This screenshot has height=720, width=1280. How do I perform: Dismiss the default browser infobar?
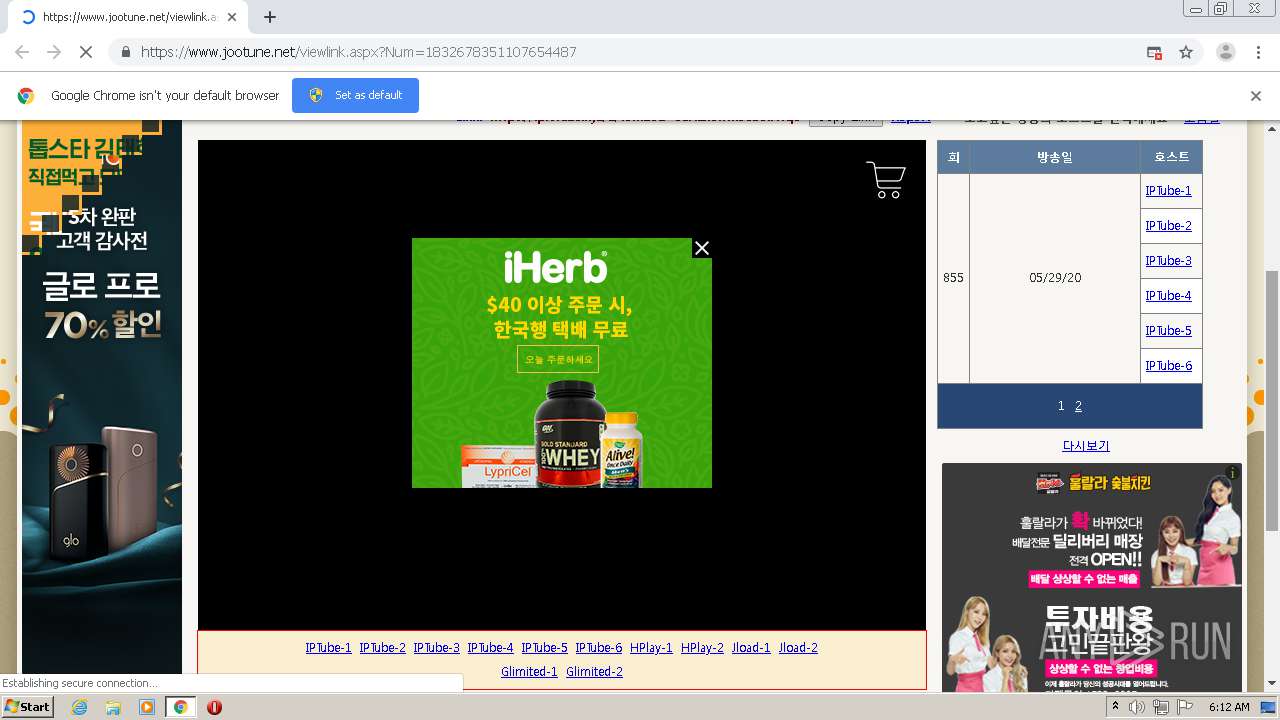[1256, 96]
